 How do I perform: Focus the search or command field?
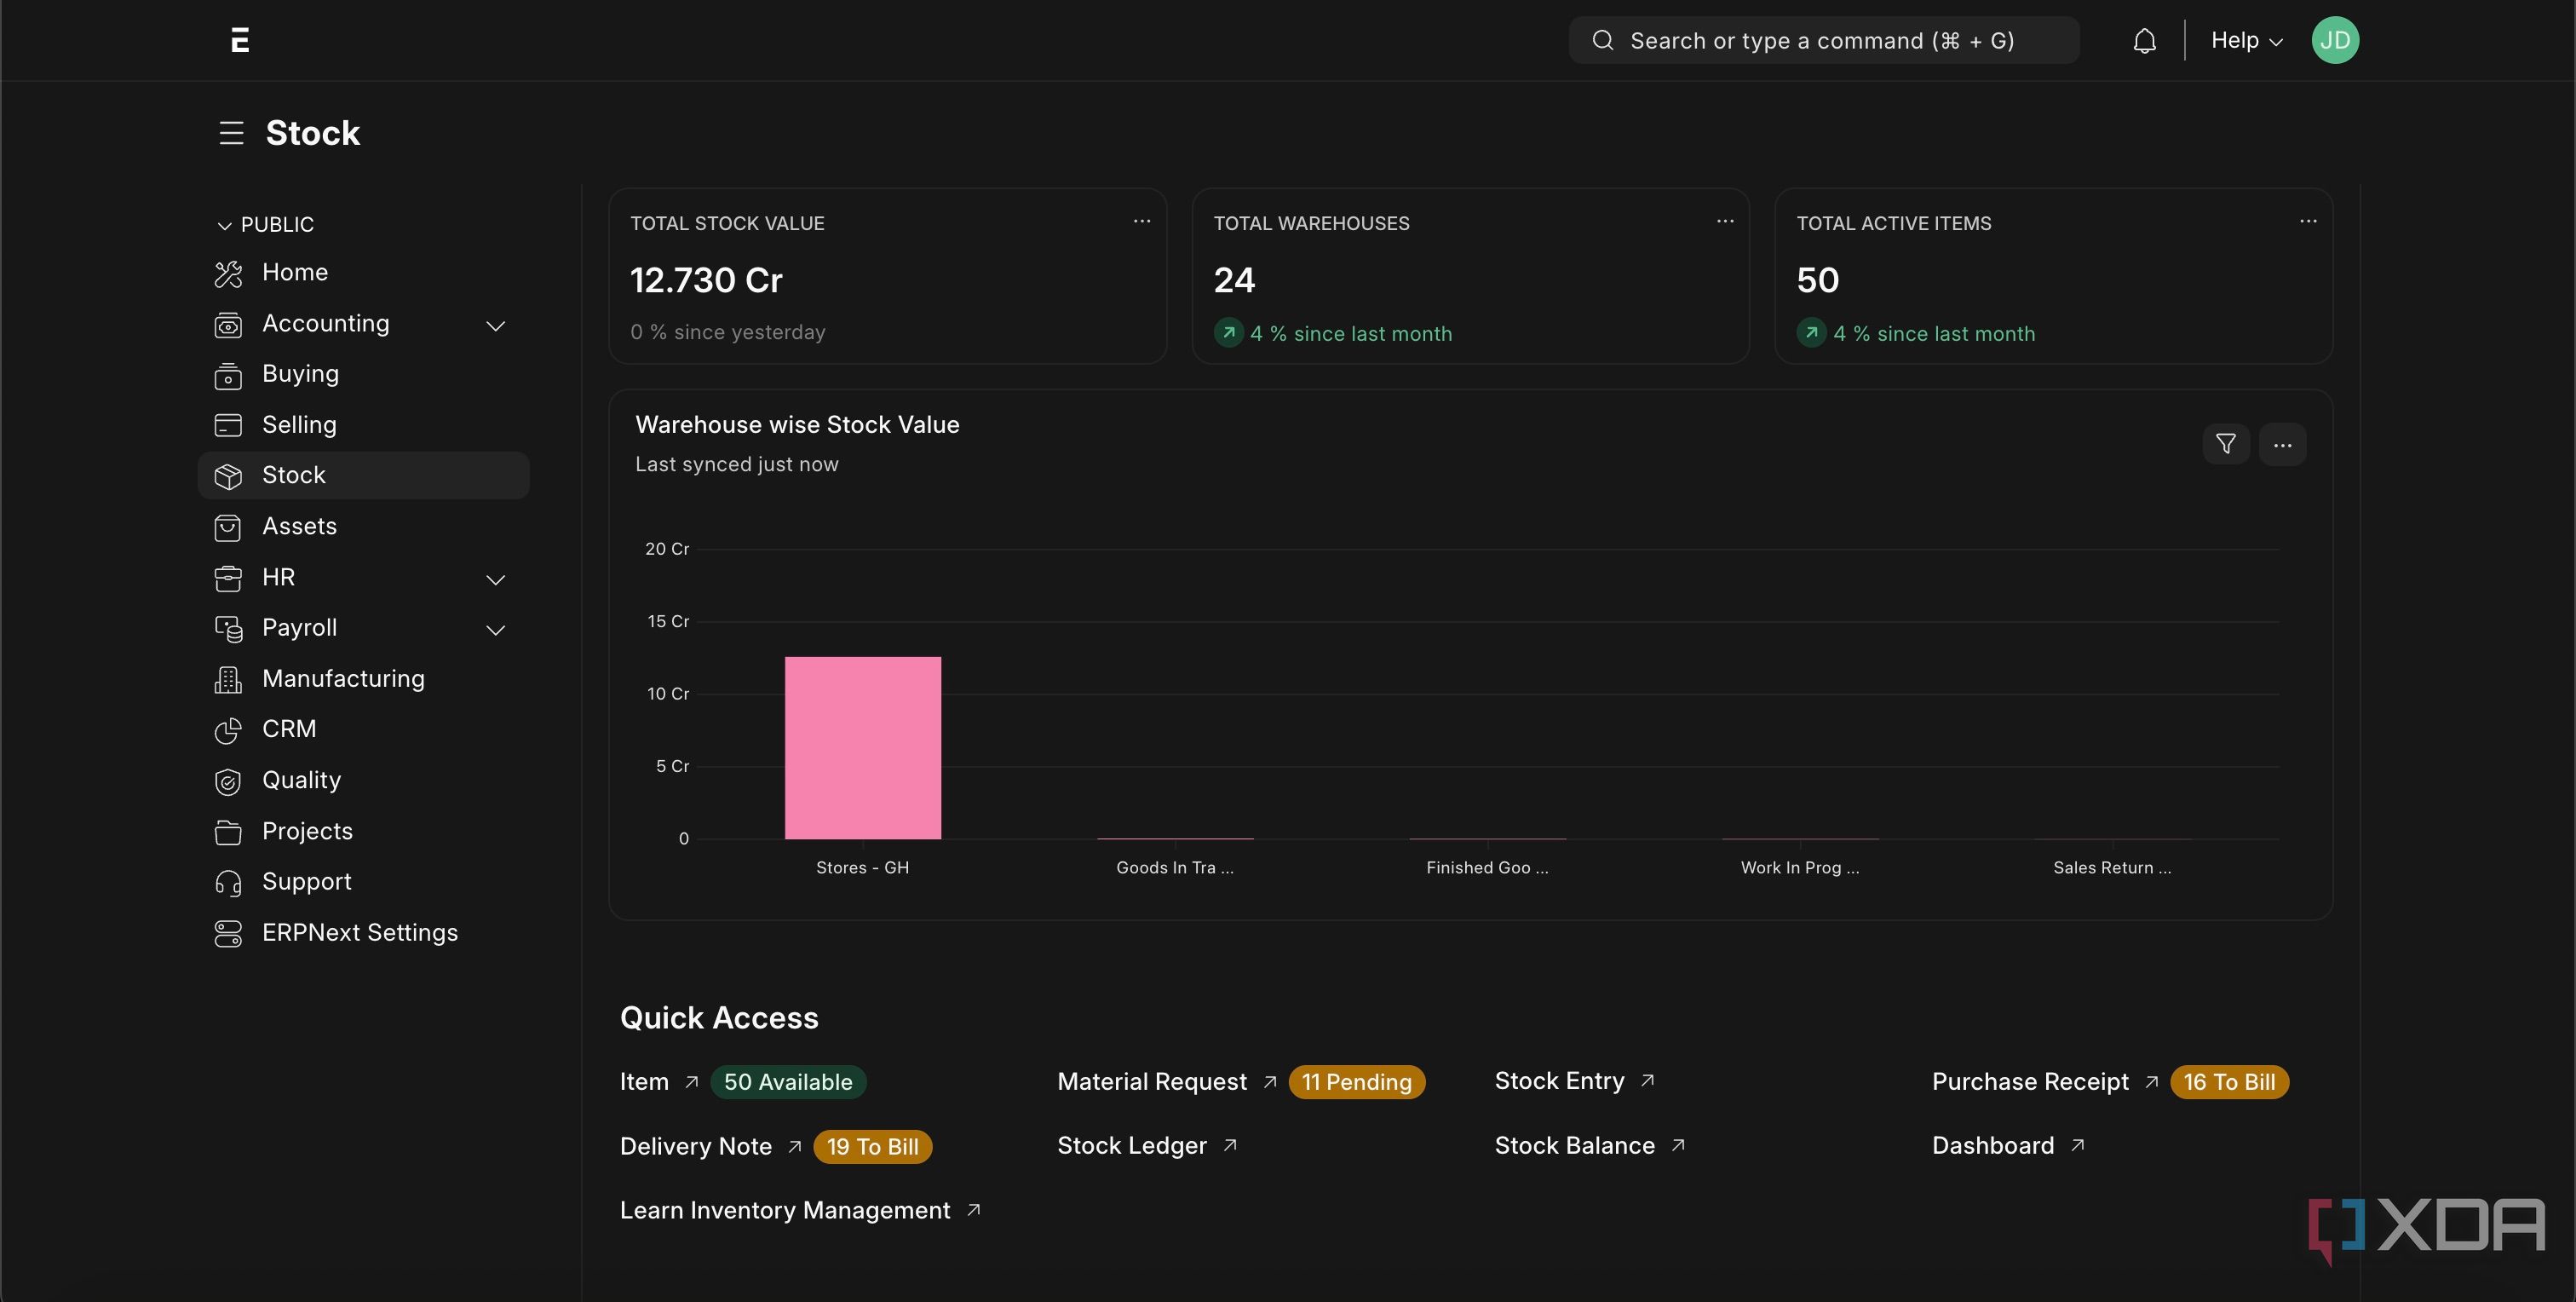click(x=1824, y=40)
